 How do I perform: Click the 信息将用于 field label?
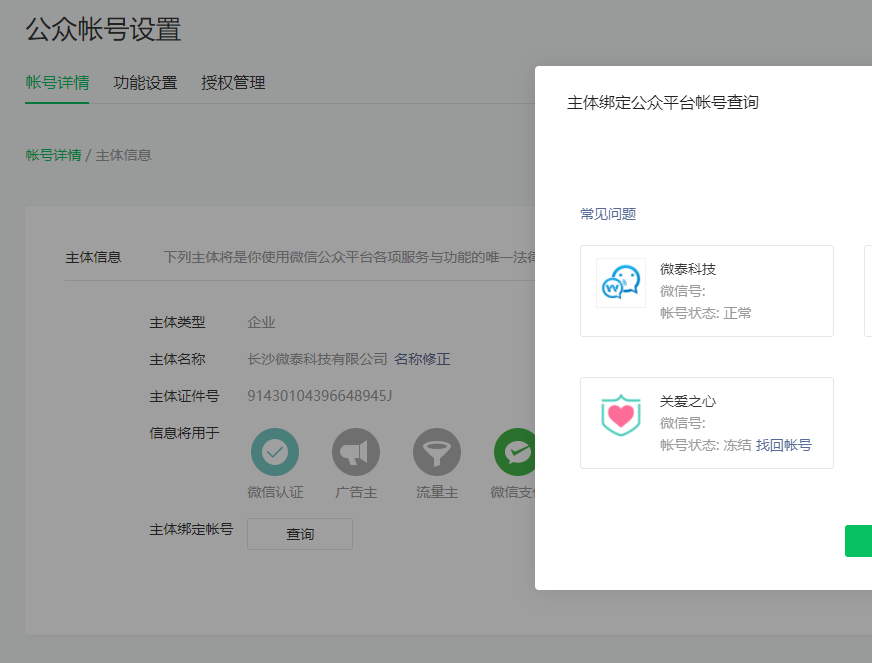pyautogui.click(x=184, y=433)
